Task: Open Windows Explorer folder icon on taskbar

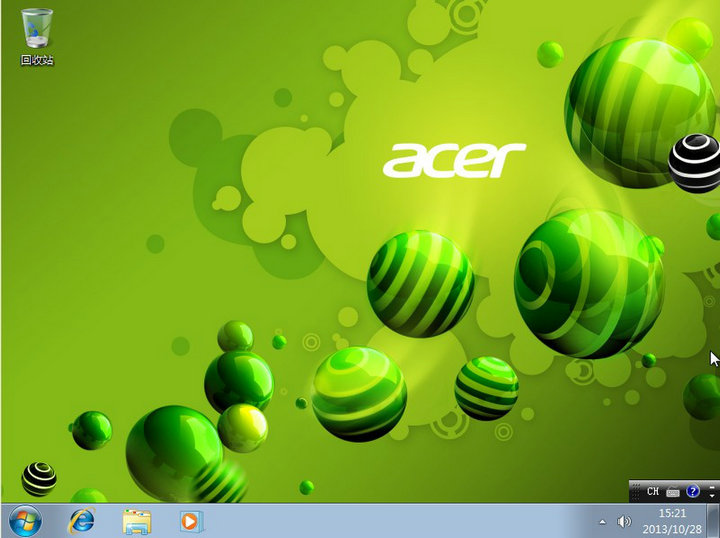Action: point(137,521)
